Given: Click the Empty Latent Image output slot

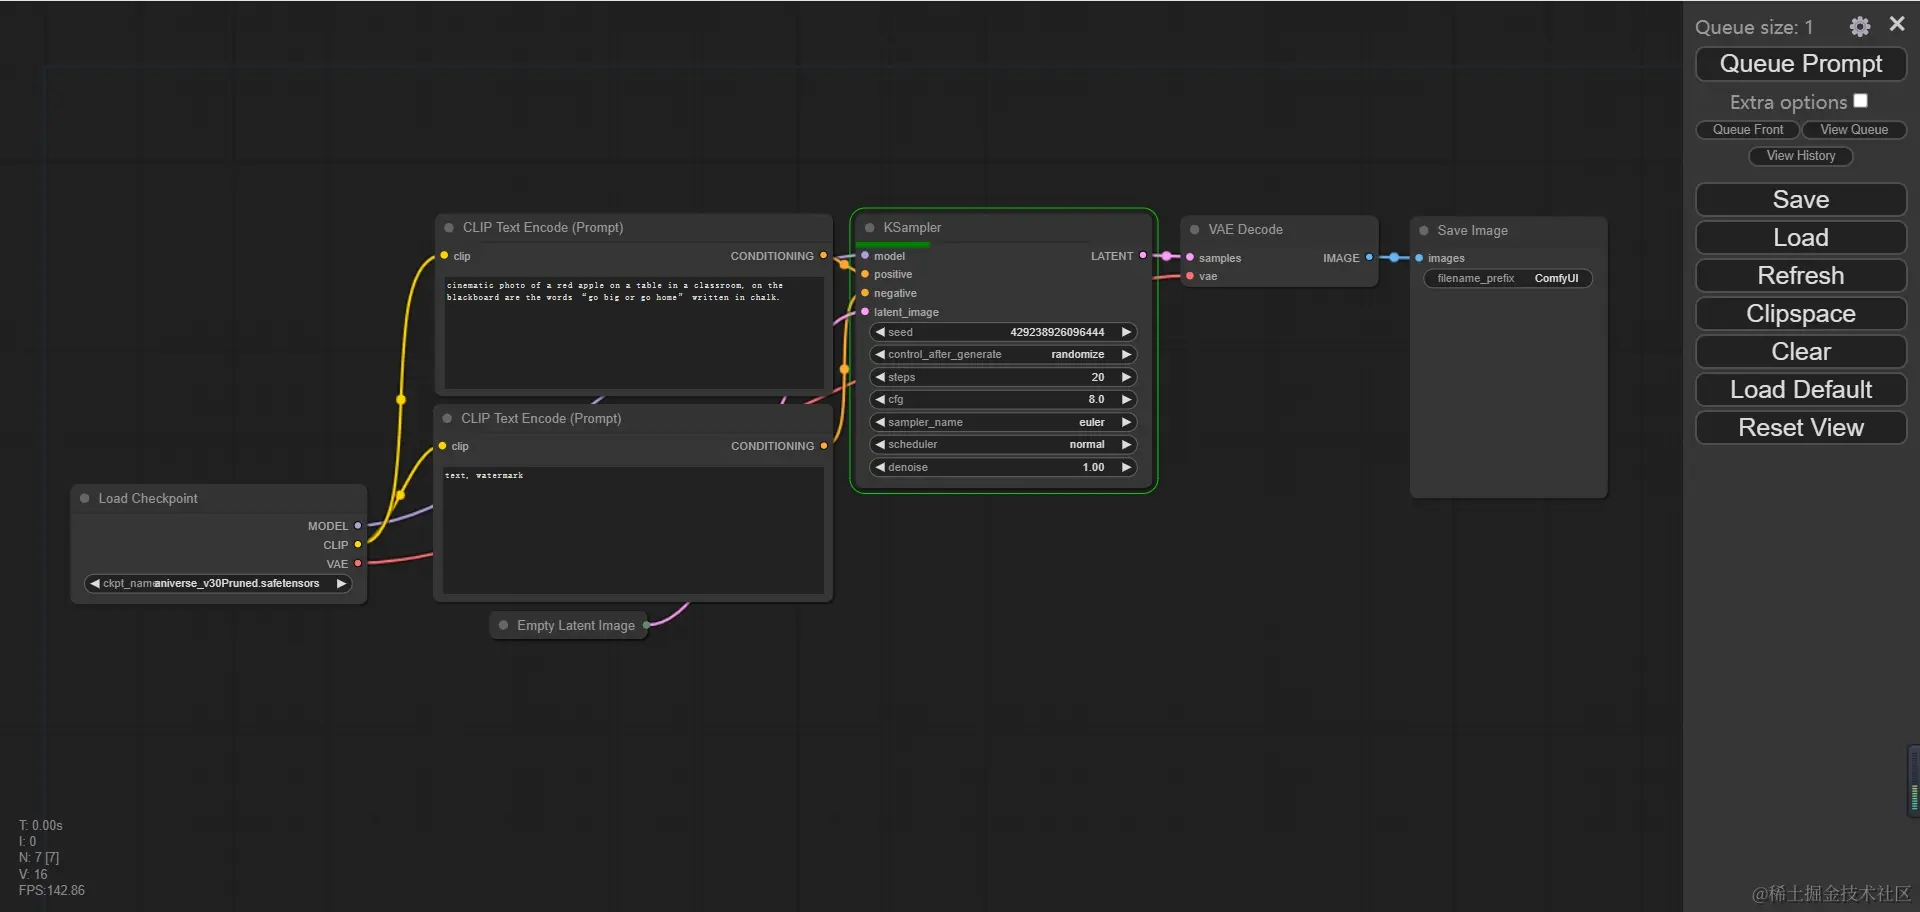Looking at the screenshot, I should point(646,625).
